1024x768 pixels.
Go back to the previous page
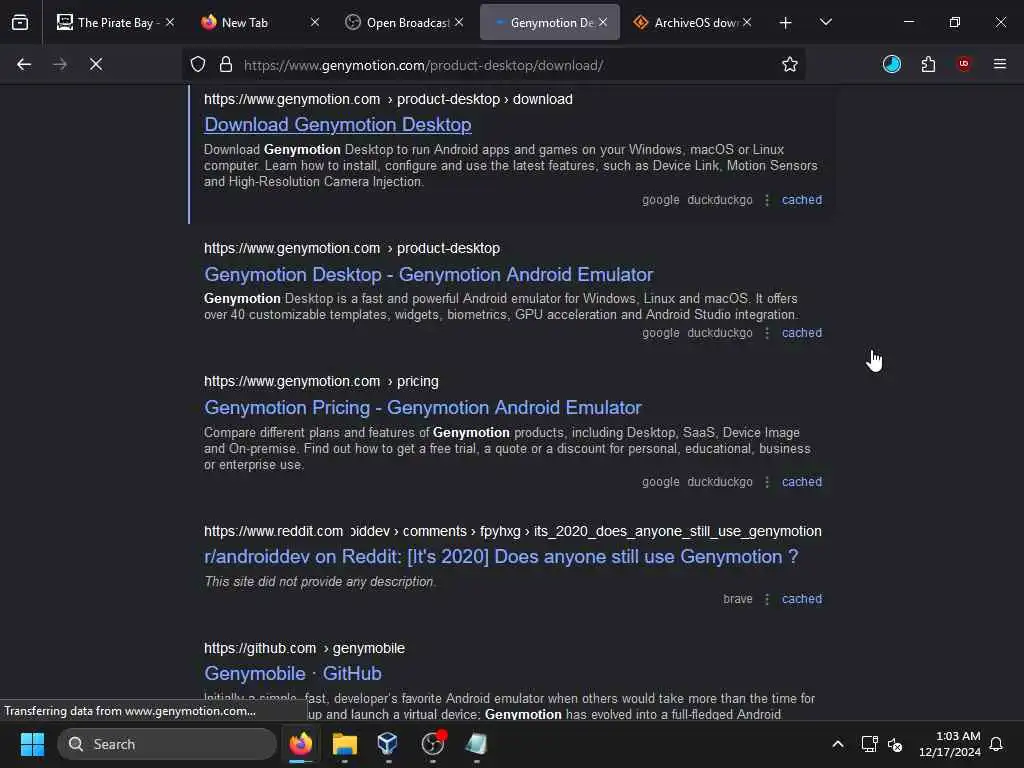click(24, 64)
